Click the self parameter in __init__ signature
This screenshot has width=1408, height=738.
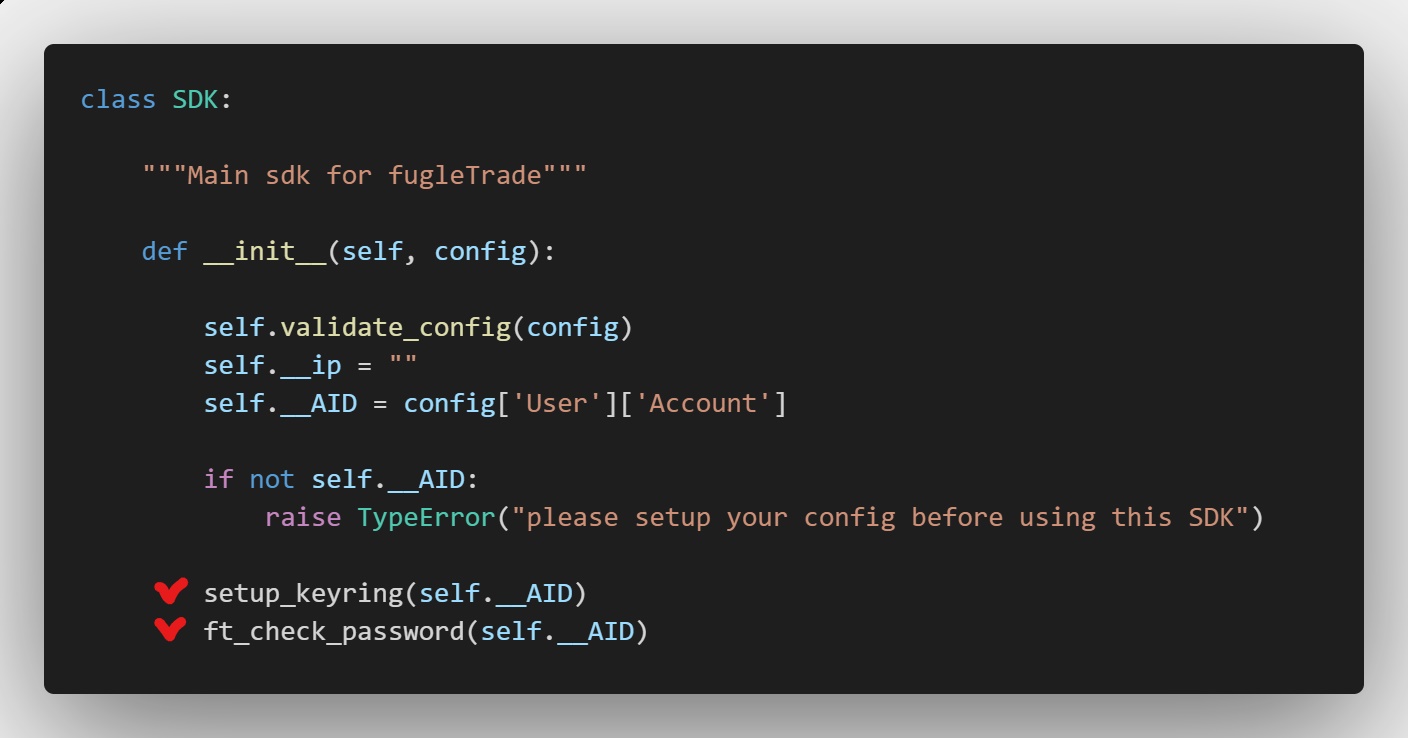click(372, 251)
